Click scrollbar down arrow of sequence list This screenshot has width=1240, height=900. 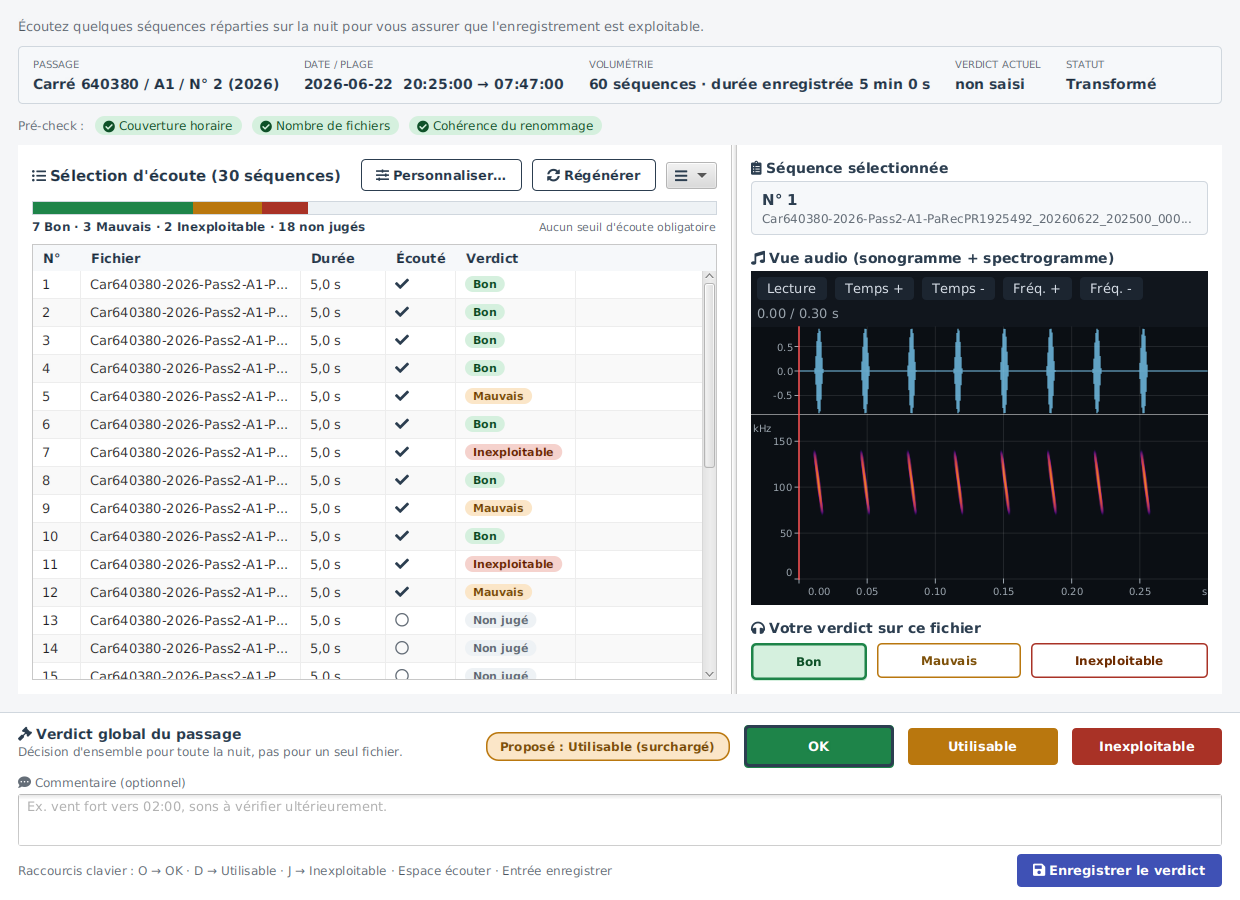pyautogui.click(x=709, y=674)
